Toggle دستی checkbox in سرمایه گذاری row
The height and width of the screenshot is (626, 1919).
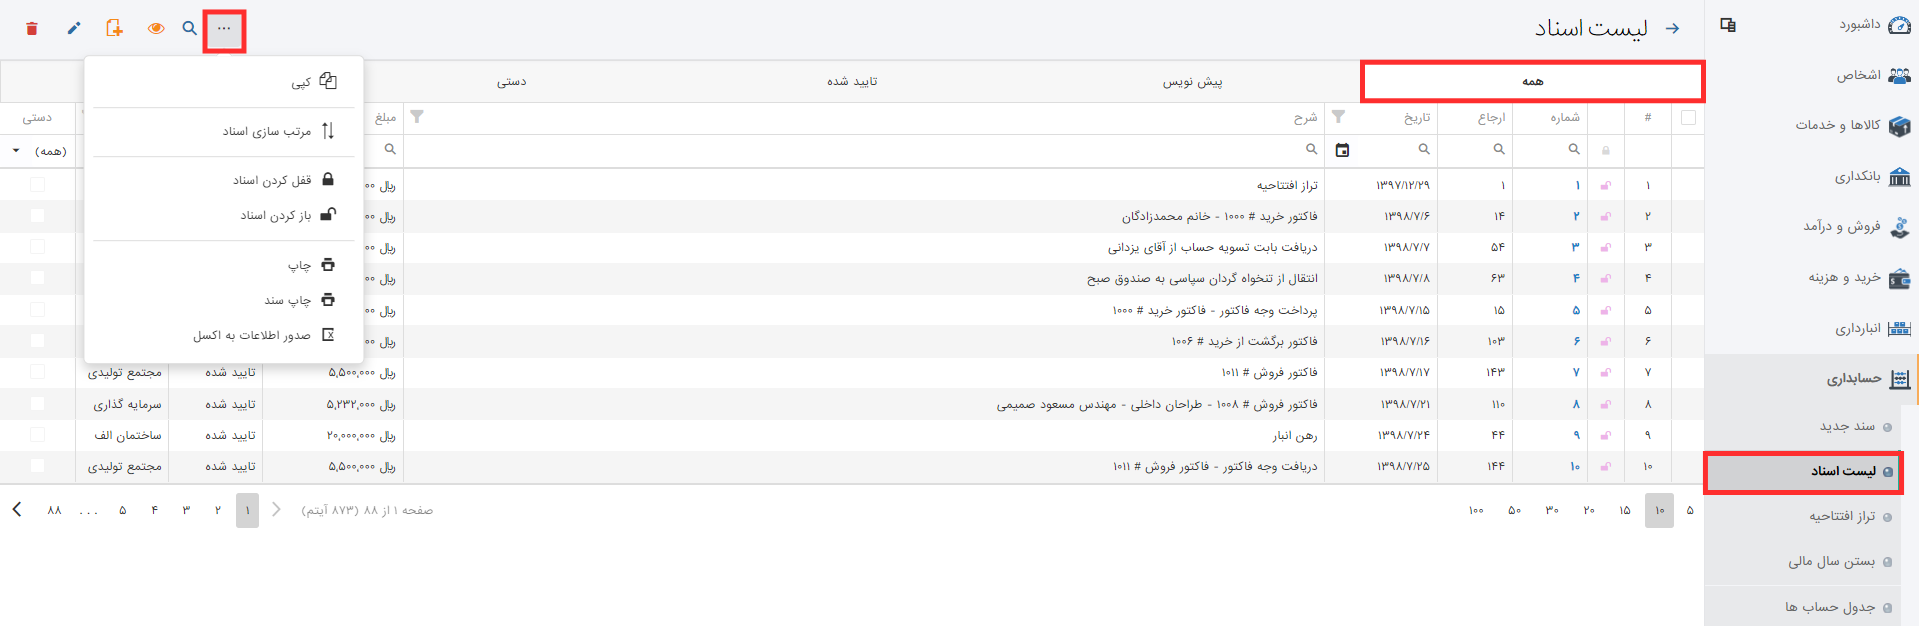(37, 404)
